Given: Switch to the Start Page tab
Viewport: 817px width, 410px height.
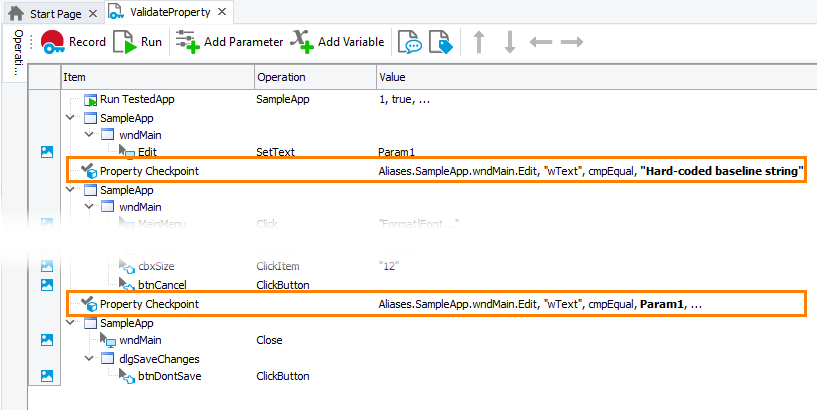Looking at the screenshot, I should point(50,12).
